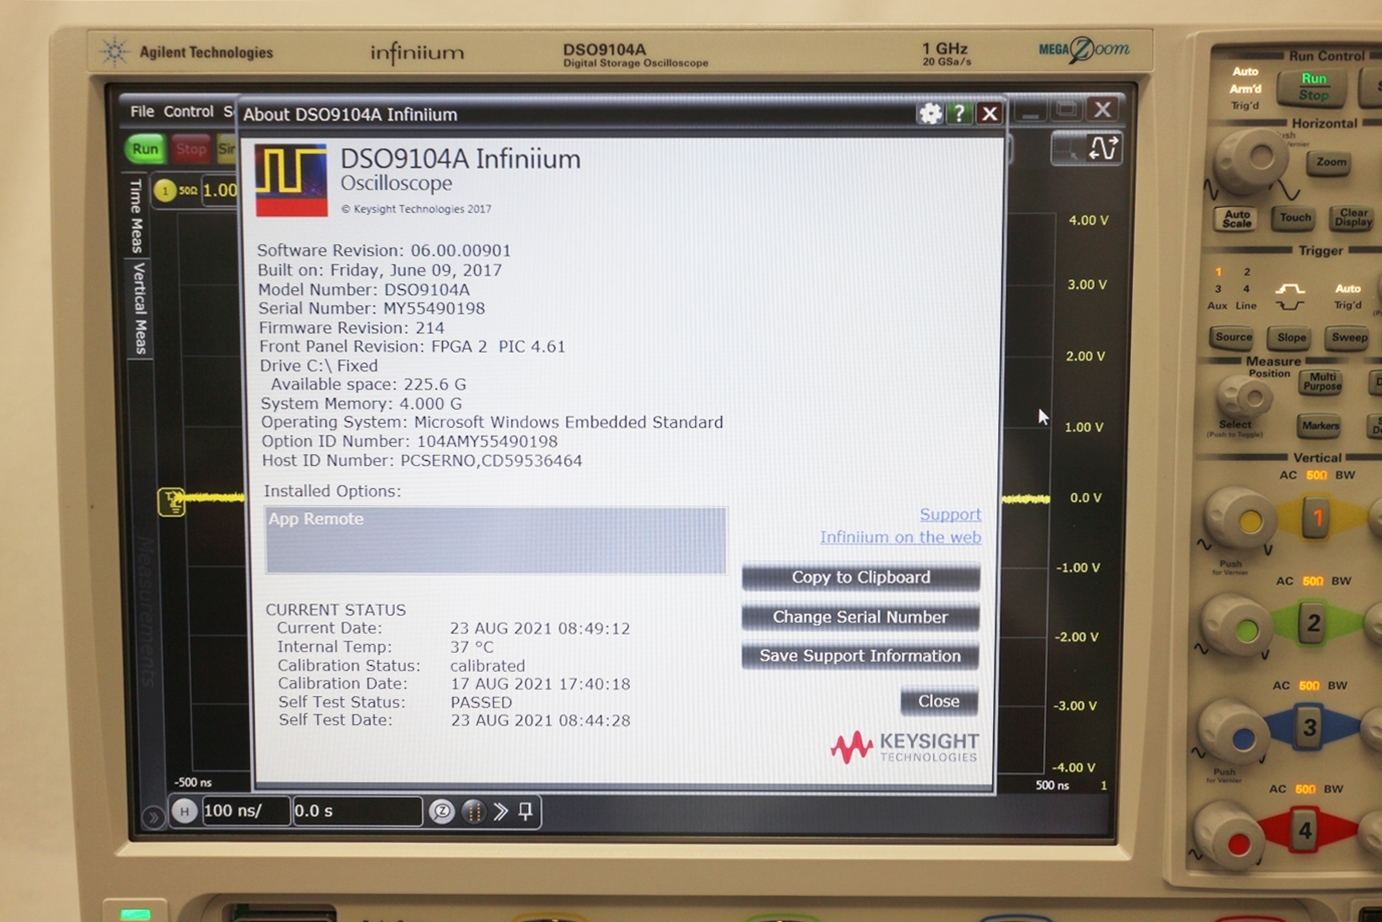Pin the horizontal toolbar

coord(526,811)
